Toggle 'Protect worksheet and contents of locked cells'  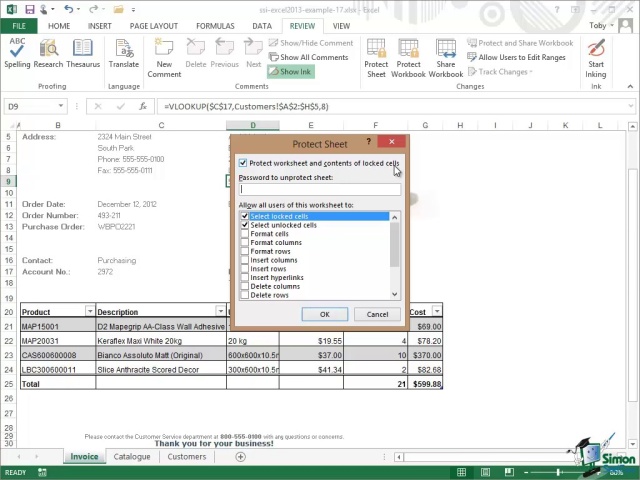pos(243,163)
